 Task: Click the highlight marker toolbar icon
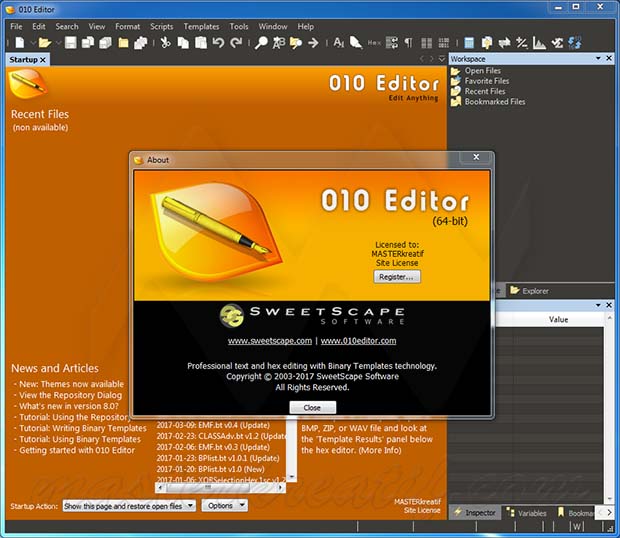pyautogui.click(x=356, y=42)
